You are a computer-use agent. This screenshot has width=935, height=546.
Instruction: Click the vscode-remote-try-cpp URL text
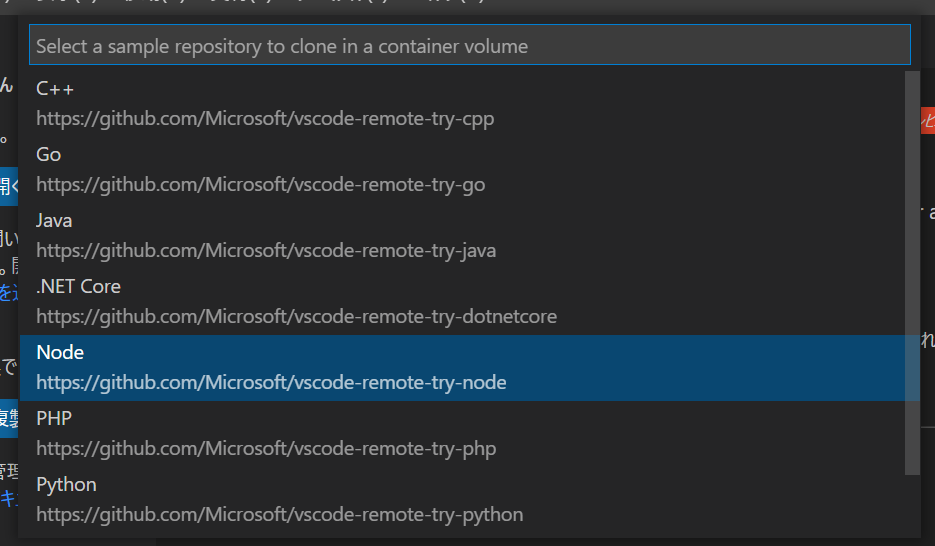tap(265, 119)
